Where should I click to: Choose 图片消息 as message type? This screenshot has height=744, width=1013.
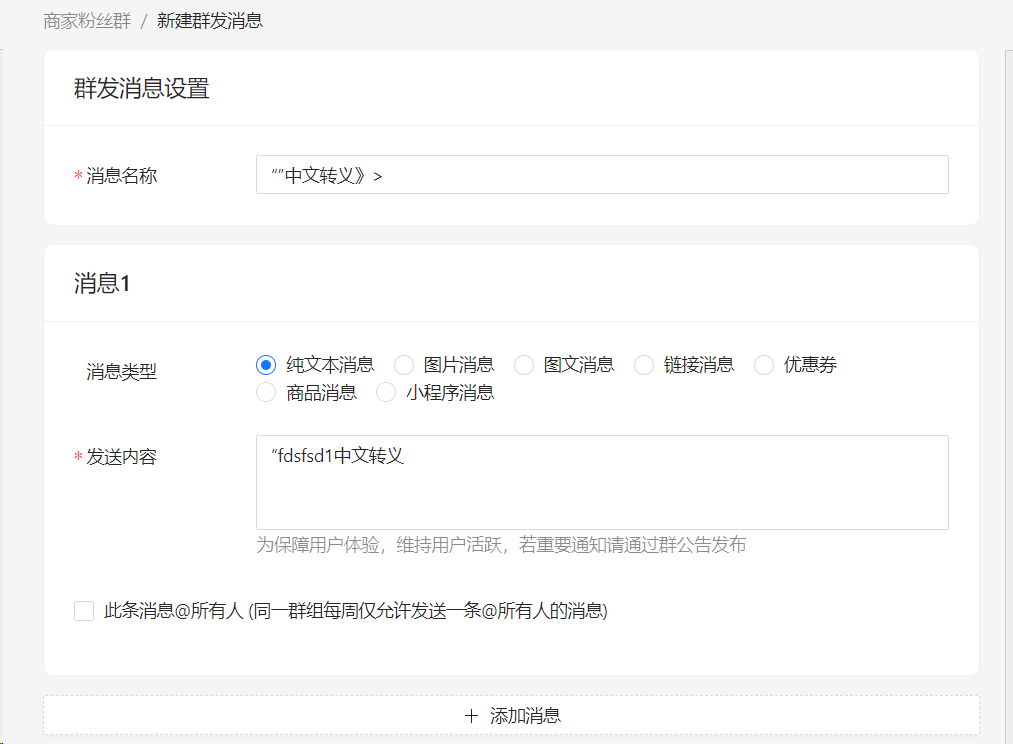(x=405, y=365)
